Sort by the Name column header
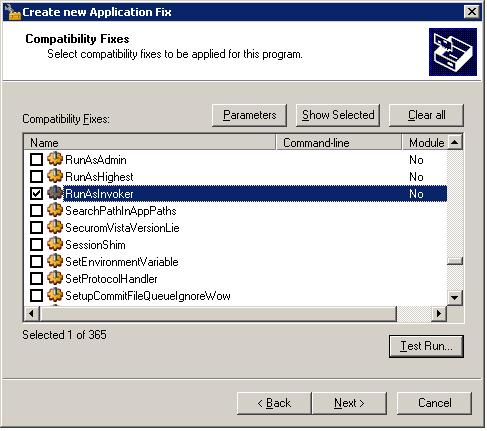This screenshot has width=487, height=431. pyautogui.click(x=150, y=143)
